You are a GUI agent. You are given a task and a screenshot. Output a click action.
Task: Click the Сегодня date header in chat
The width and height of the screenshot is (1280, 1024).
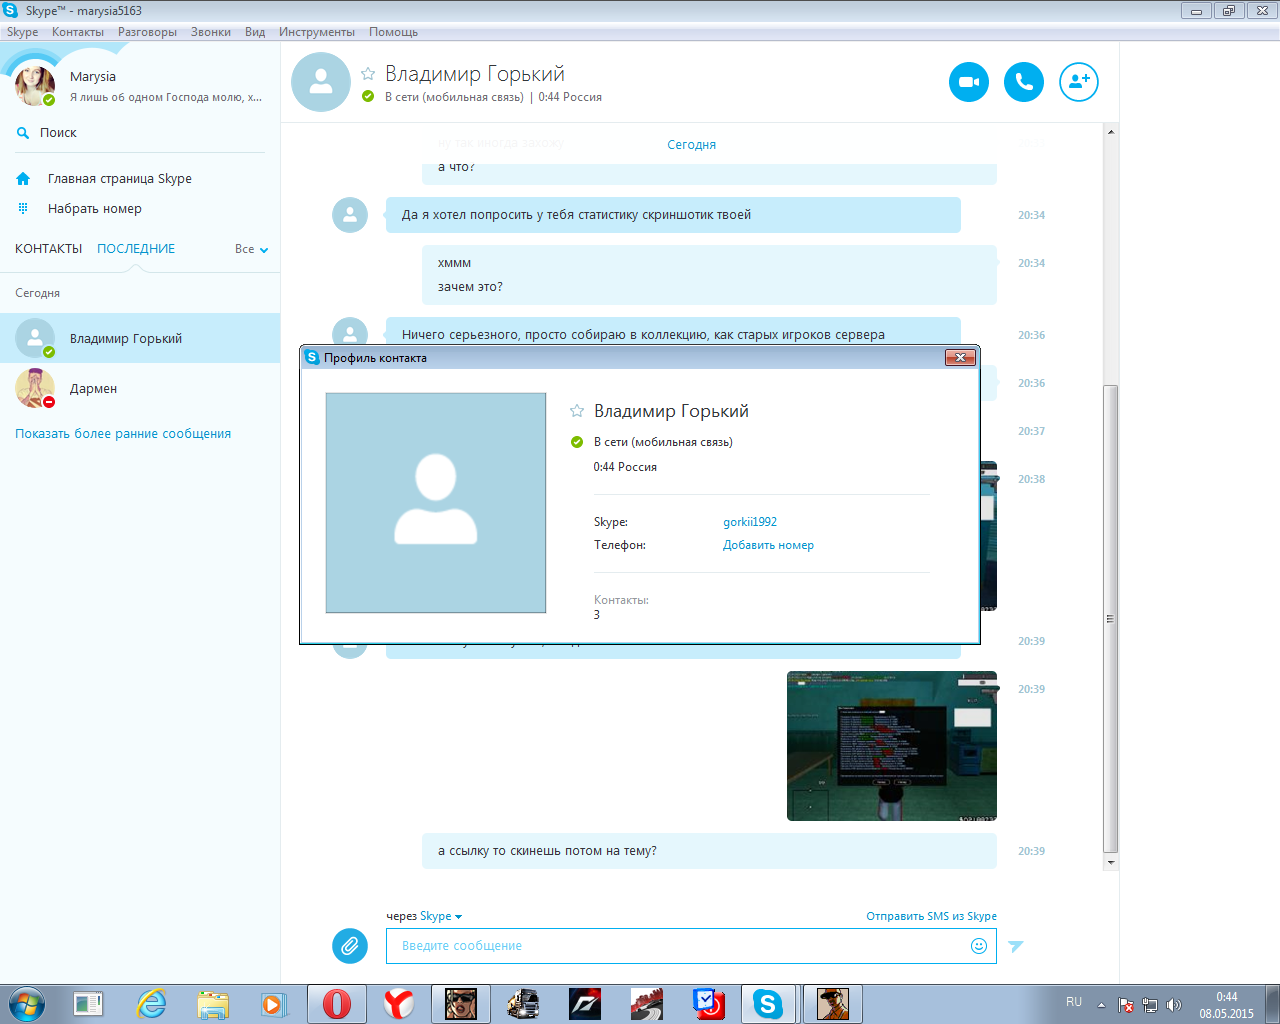(x=691, y=145)
